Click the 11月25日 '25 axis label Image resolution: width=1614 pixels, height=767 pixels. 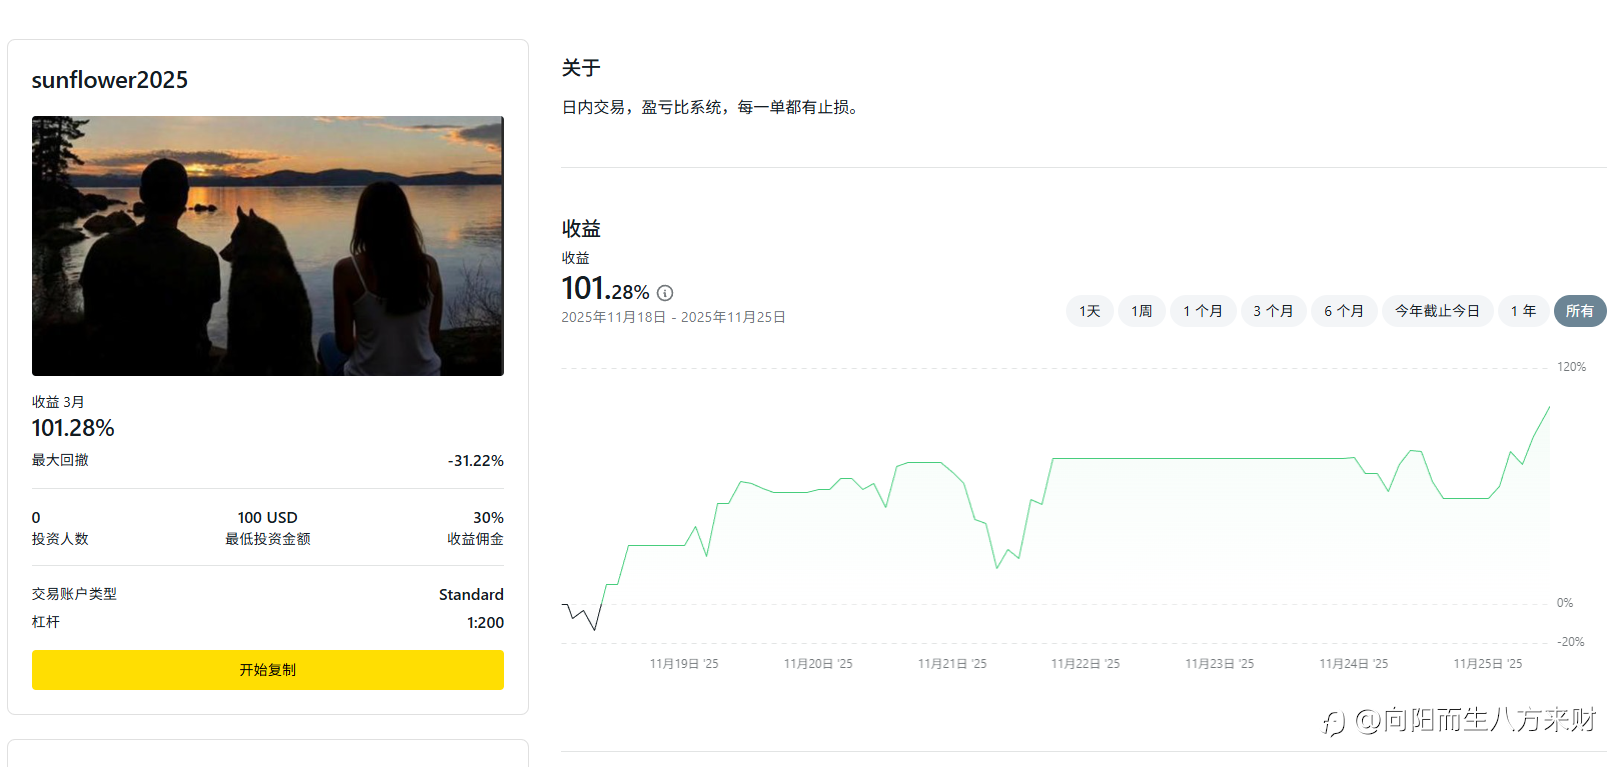[1487, 664]
